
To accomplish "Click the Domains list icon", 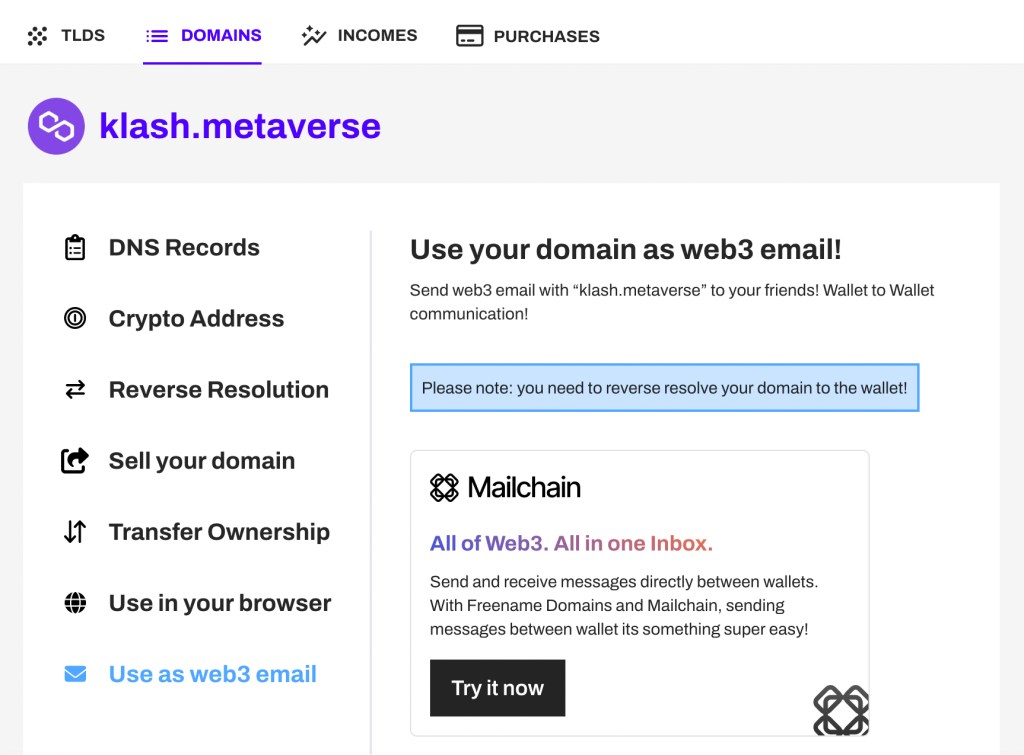I will tap(157, 36).
